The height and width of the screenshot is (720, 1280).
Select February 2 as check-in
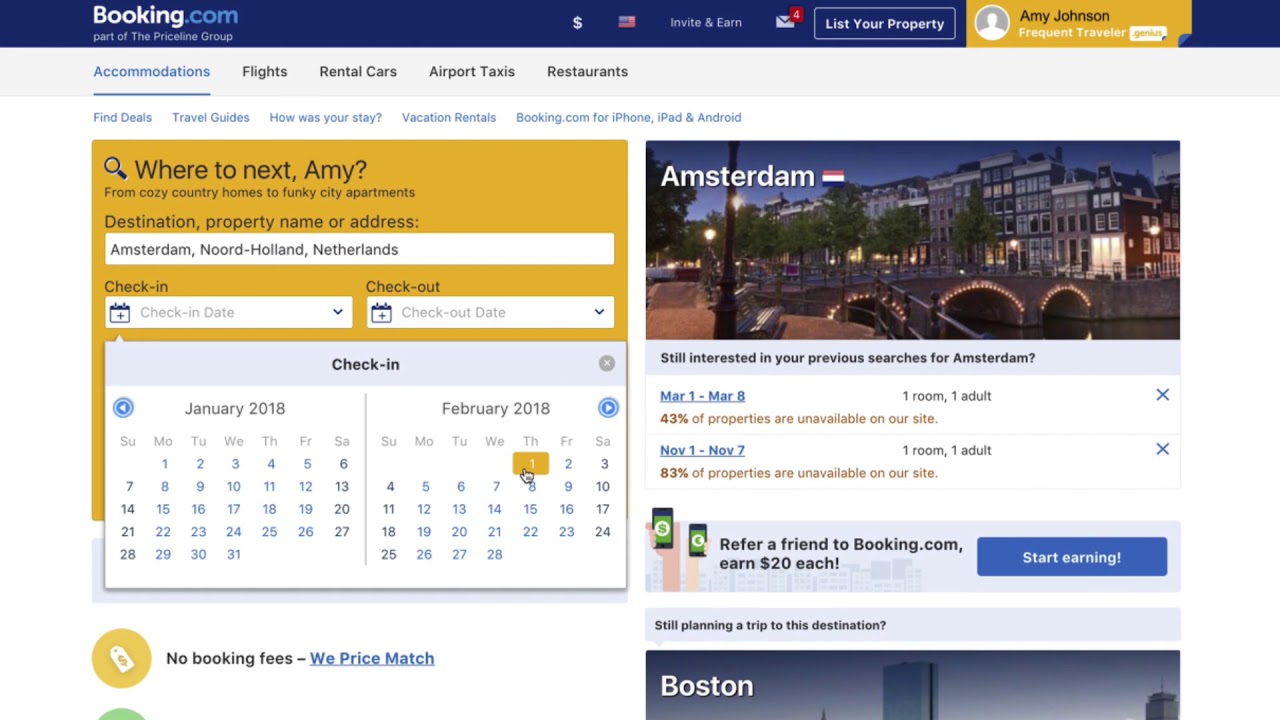(x=568, y=464)
